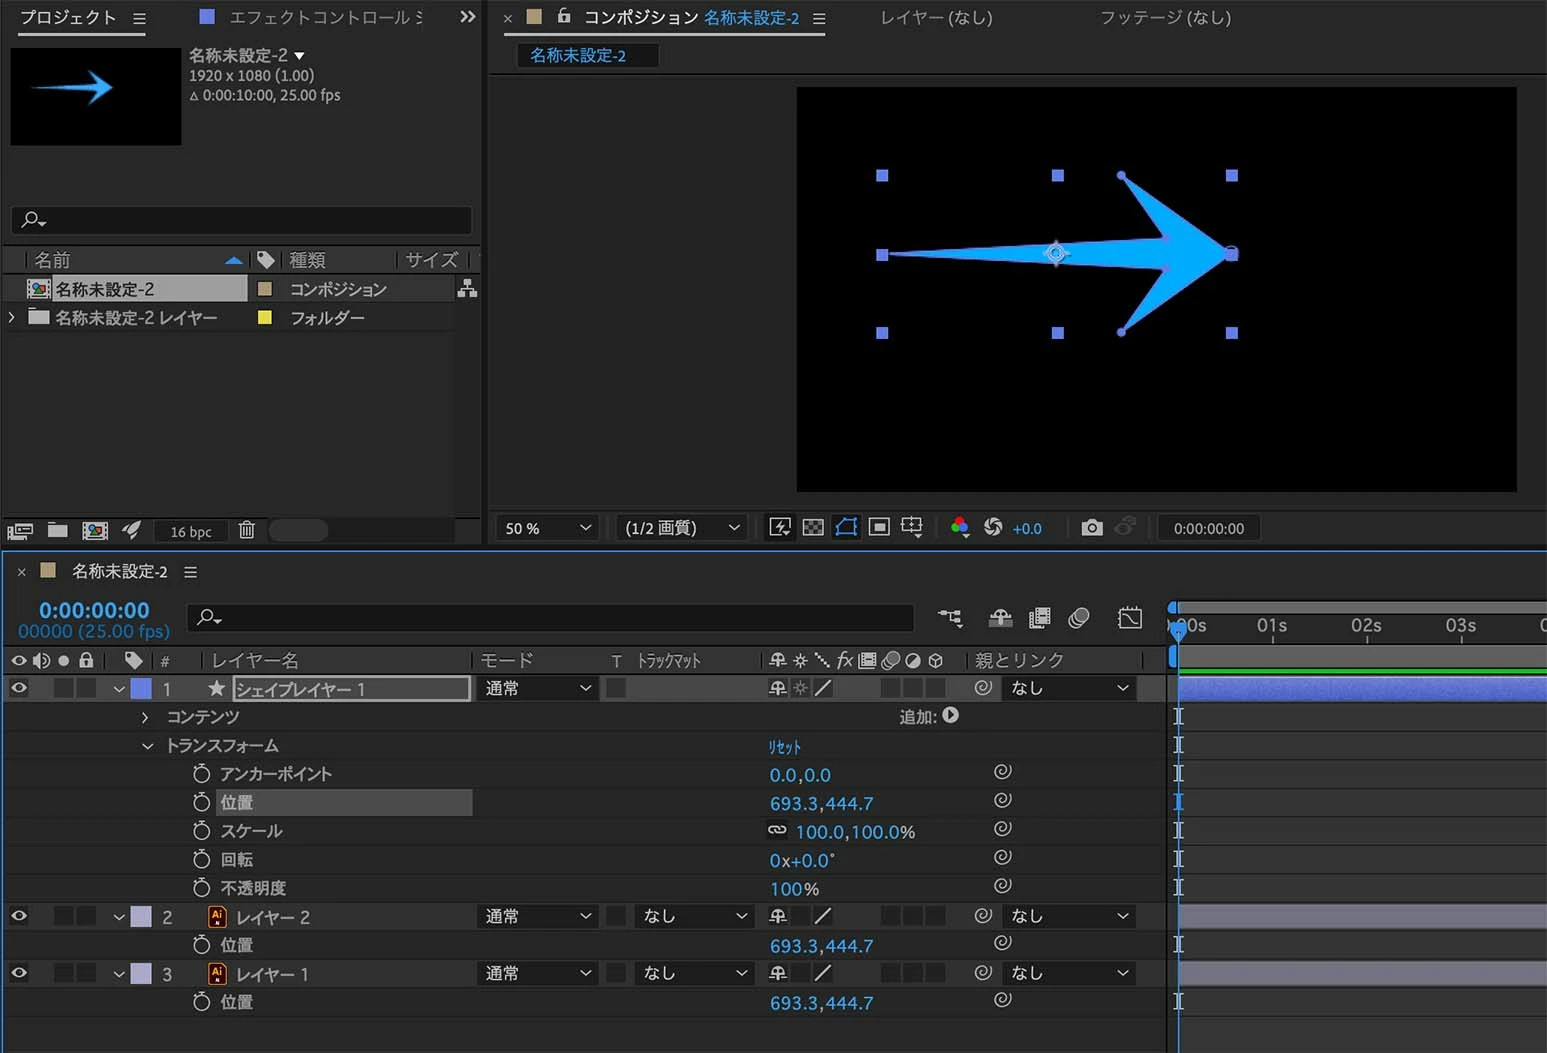Open the RGB channel display menu
This screenshot has height=1053, width=1547.
[x=959, y=527]
